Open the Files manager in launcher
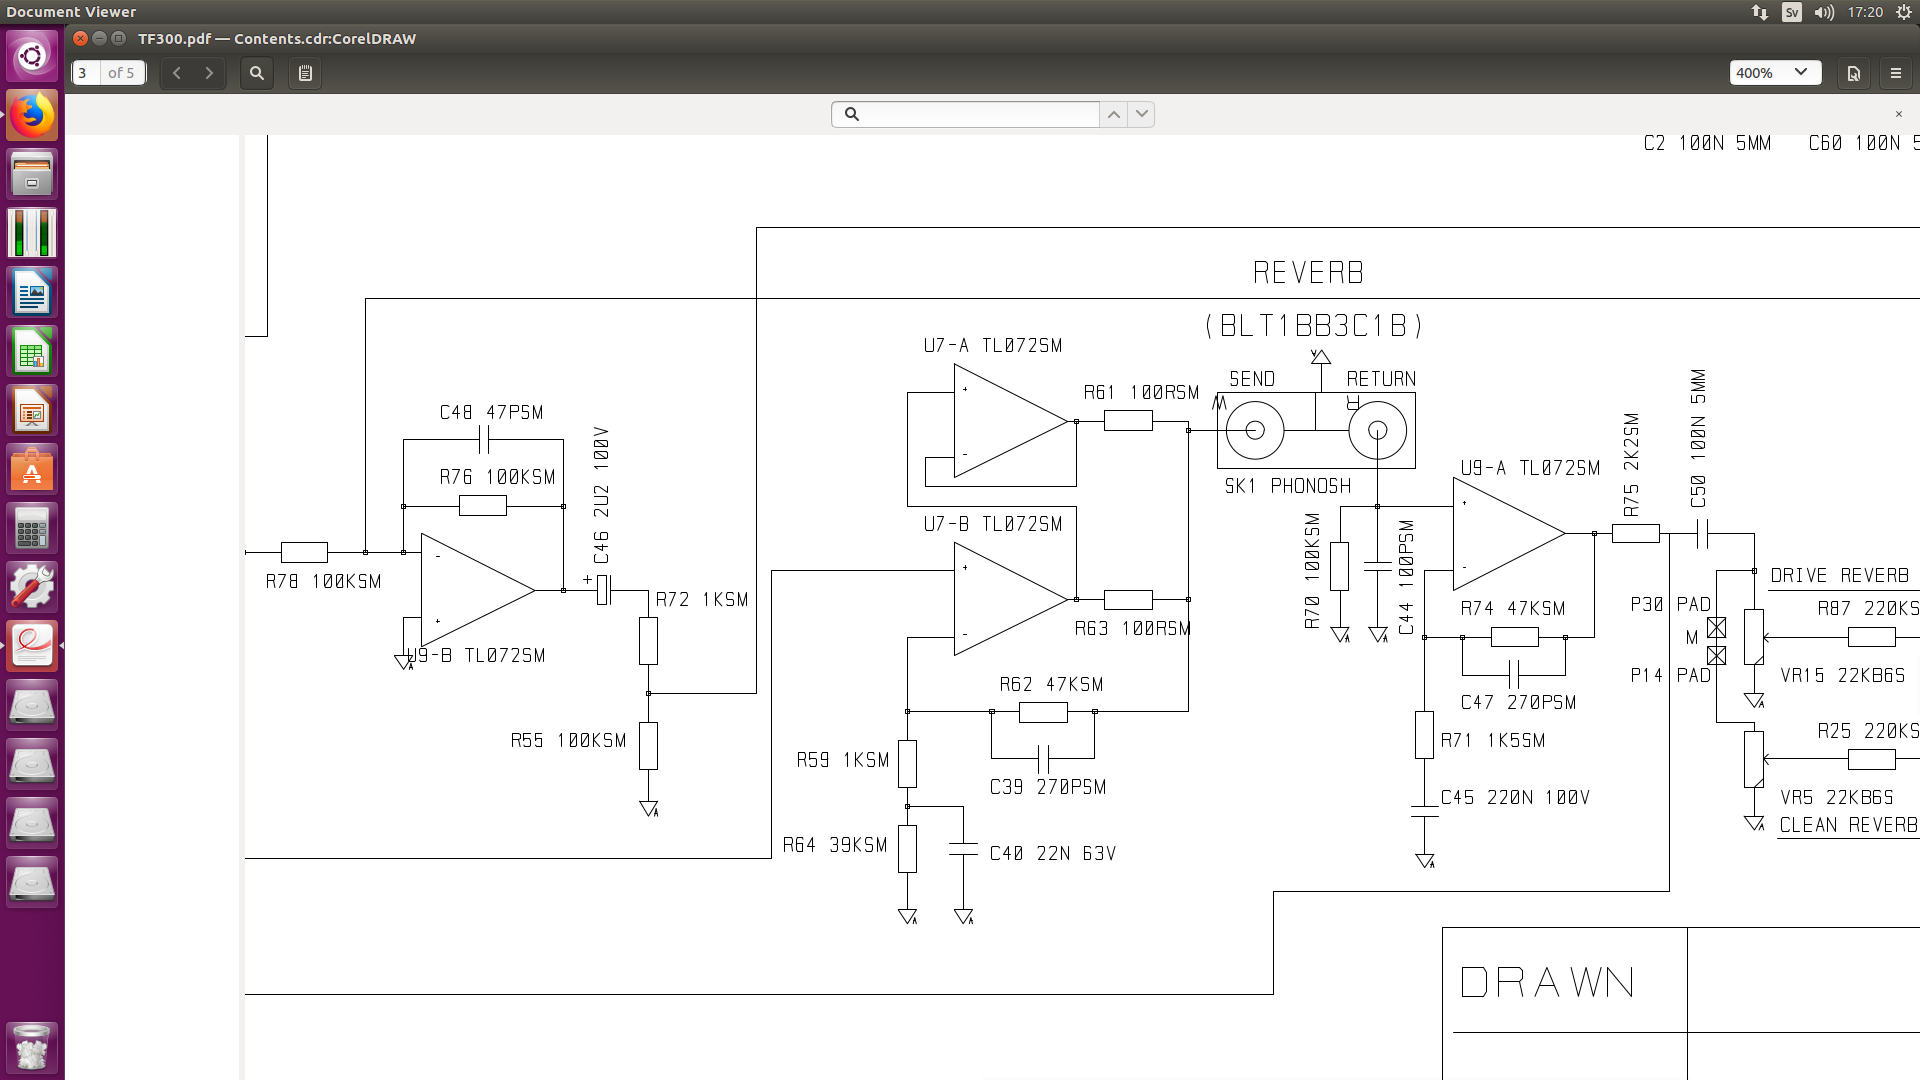 click(x=32, y=175)
